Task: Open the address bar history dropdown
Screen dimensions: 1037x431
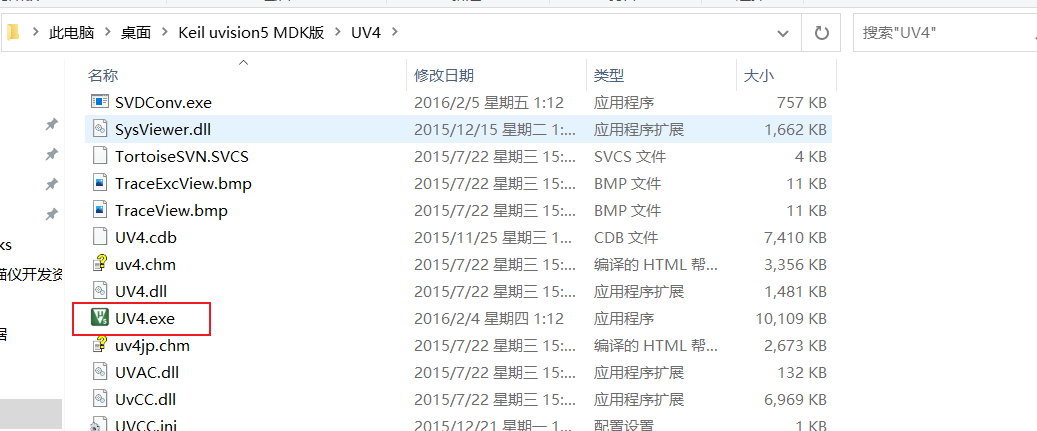Action: 782,32
